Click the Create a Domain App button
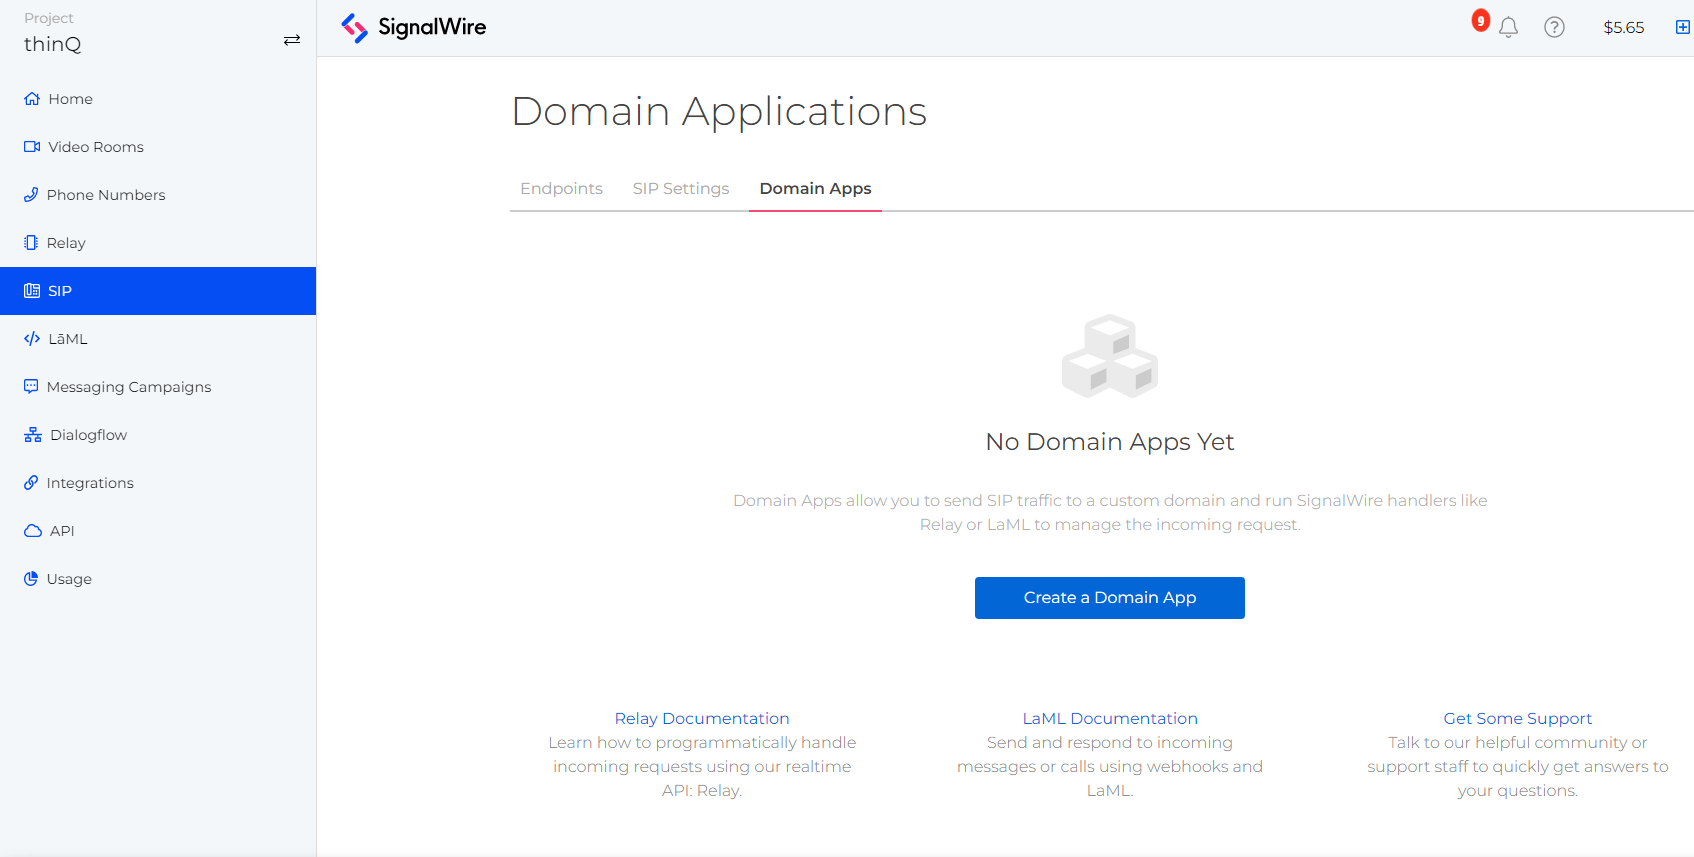Viewport: 1694px width, 857px height. coord(1109,598)
